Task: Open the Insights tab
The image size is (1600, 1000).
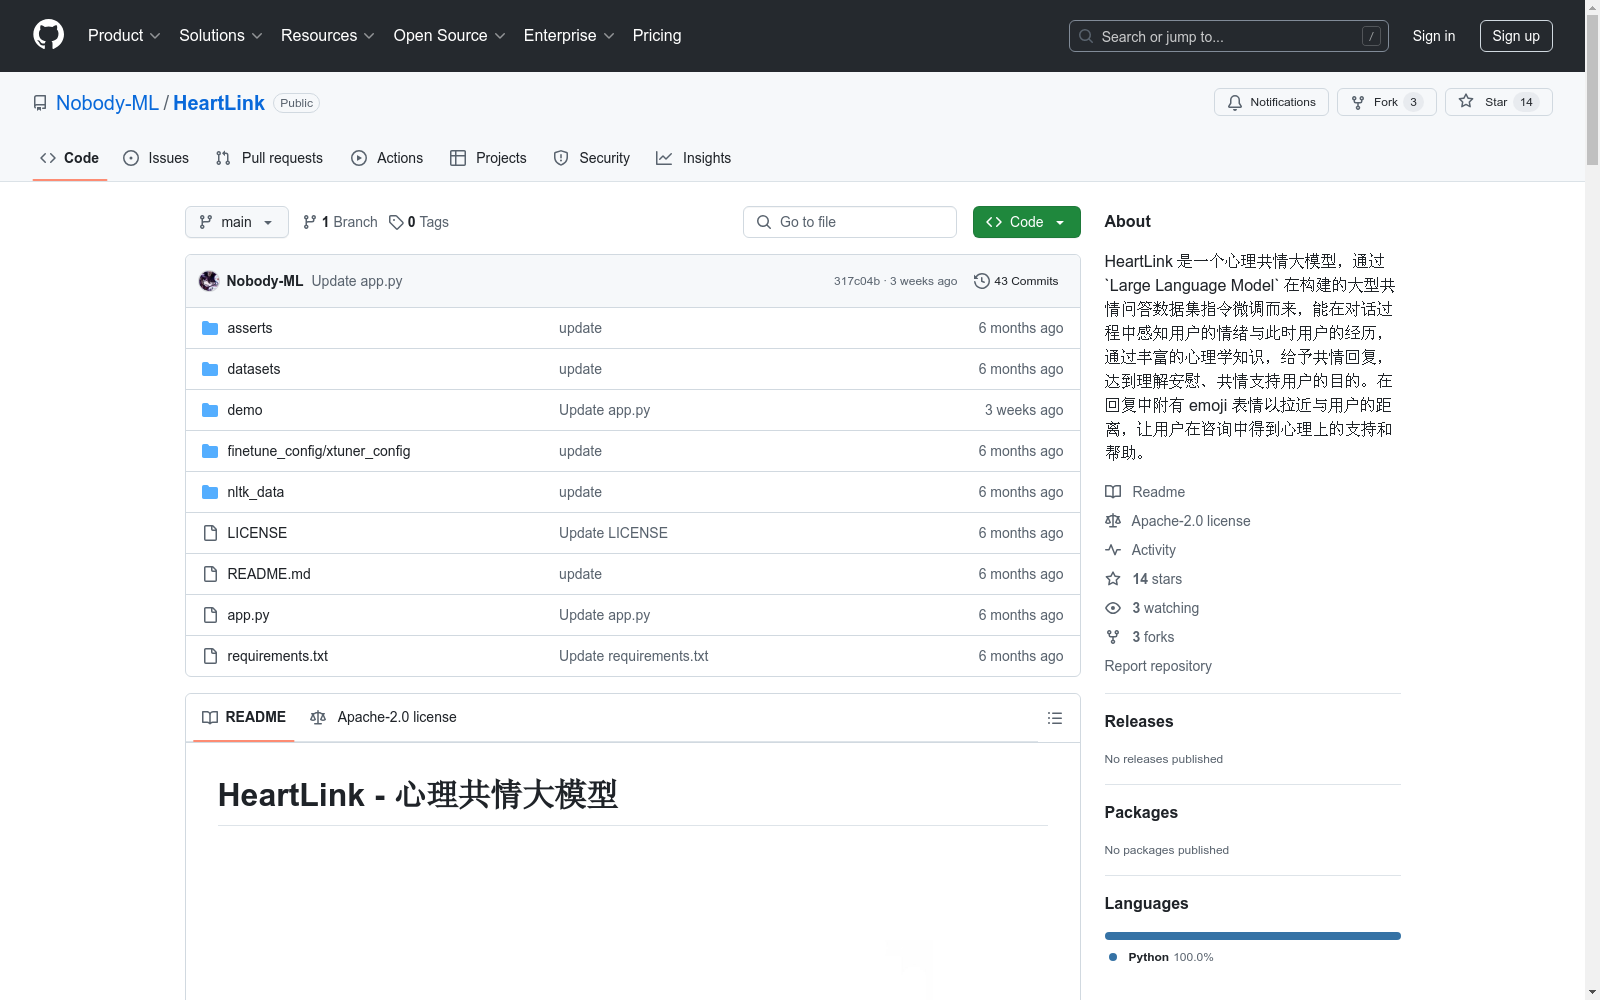Action: pyautogui.click(x=693, y=157)
